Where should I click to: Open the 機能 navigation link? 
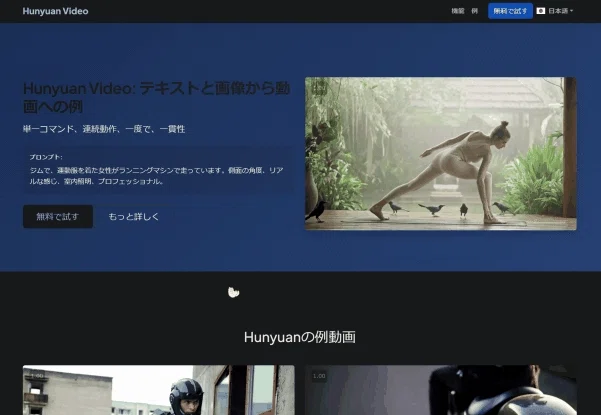[x=458, y=11]
